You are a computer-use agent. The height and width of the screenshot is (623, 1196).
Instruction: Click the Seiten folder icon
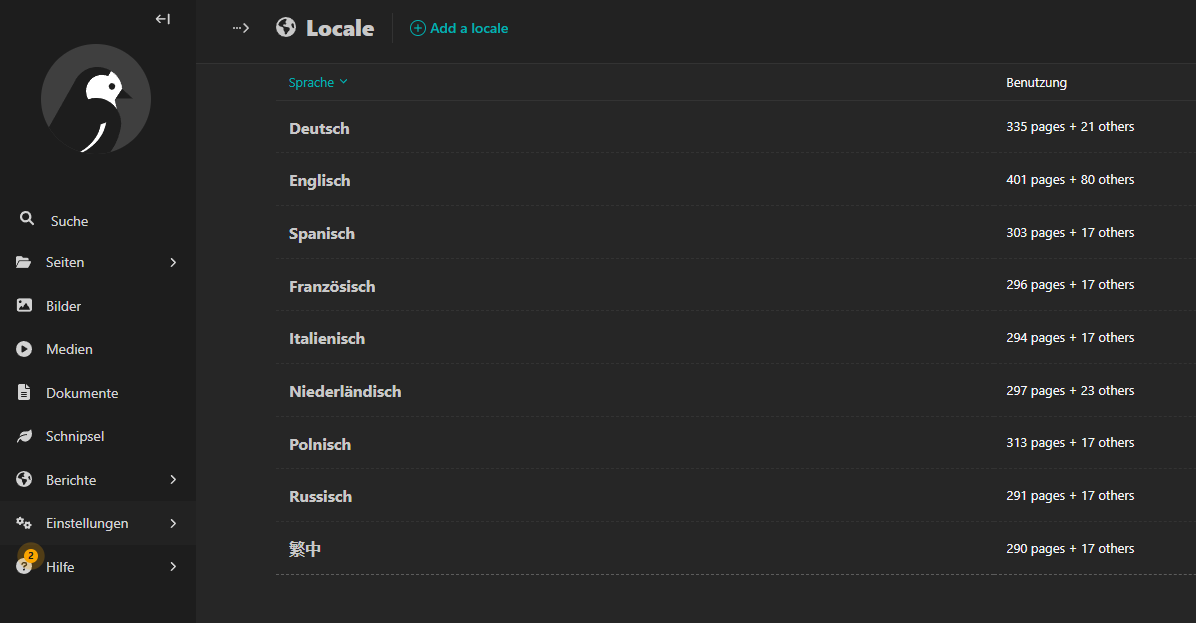(x=24, y=261)
